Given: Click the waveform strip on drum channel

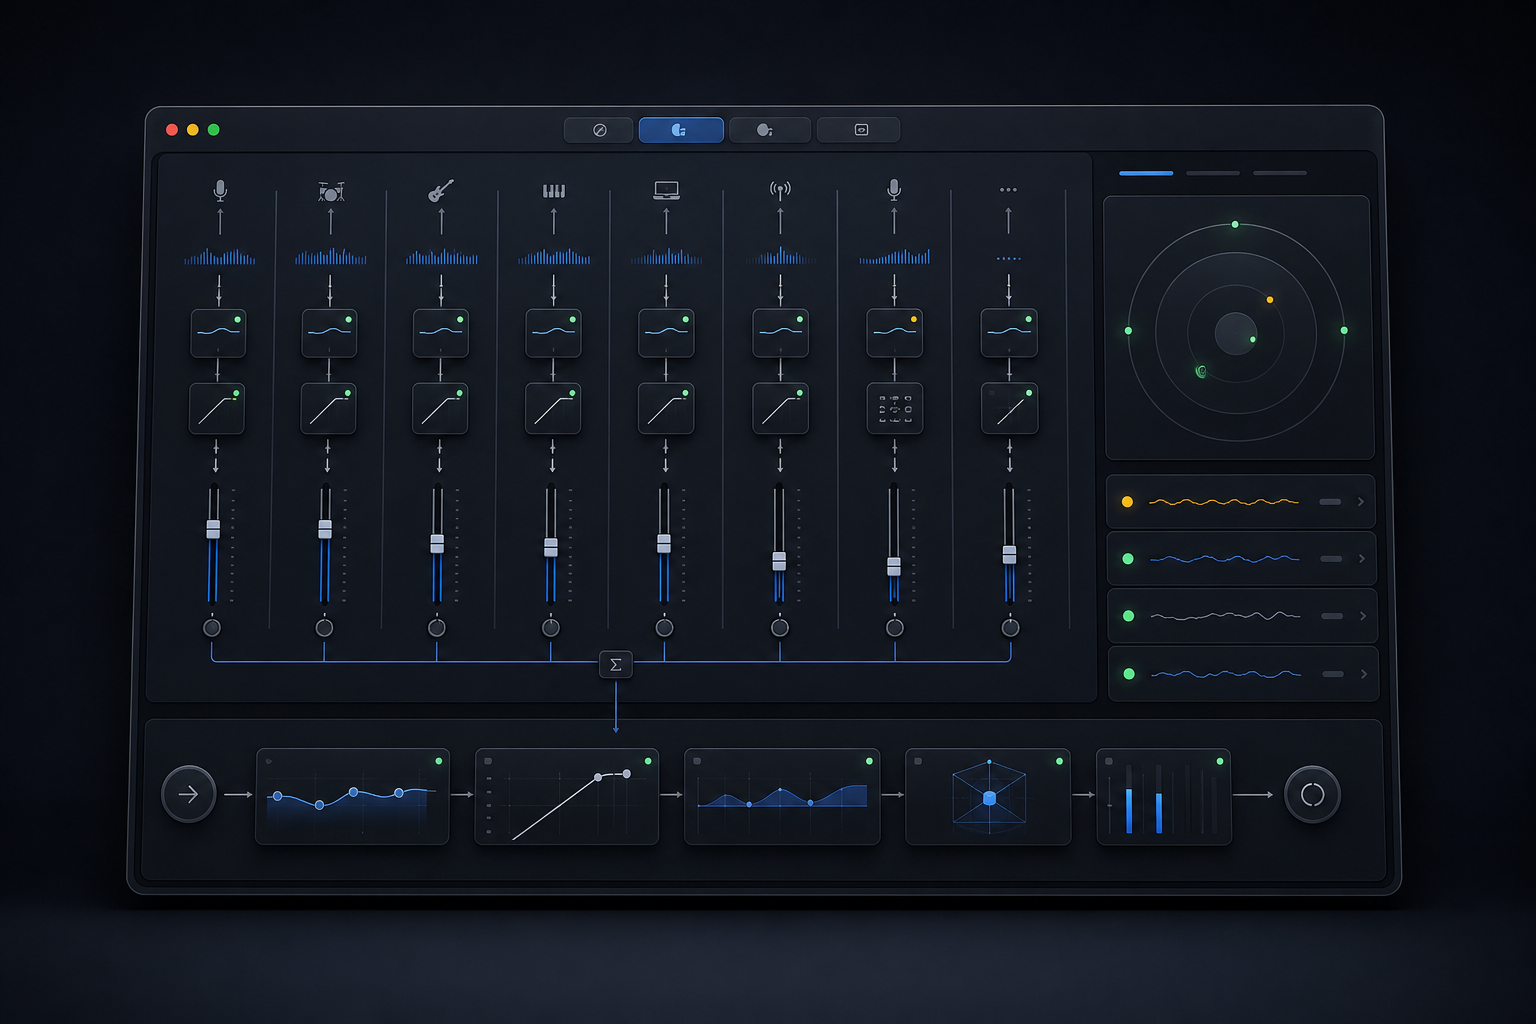Looking at the screenshot, I should [x=331, y=257].
